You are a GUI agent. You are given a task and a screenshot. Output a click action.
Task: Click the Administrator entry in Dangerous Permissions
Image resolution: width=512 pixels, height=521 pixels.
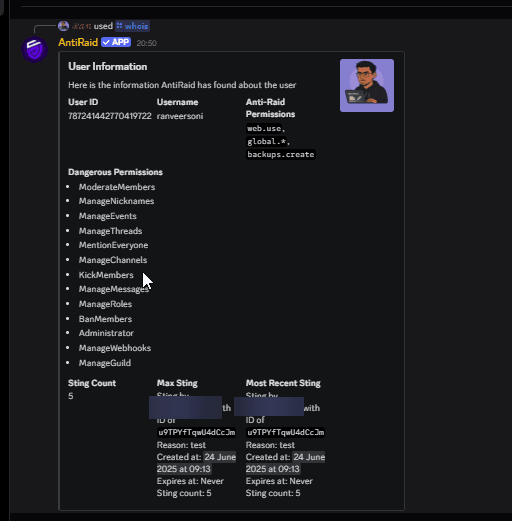[106, 333]
